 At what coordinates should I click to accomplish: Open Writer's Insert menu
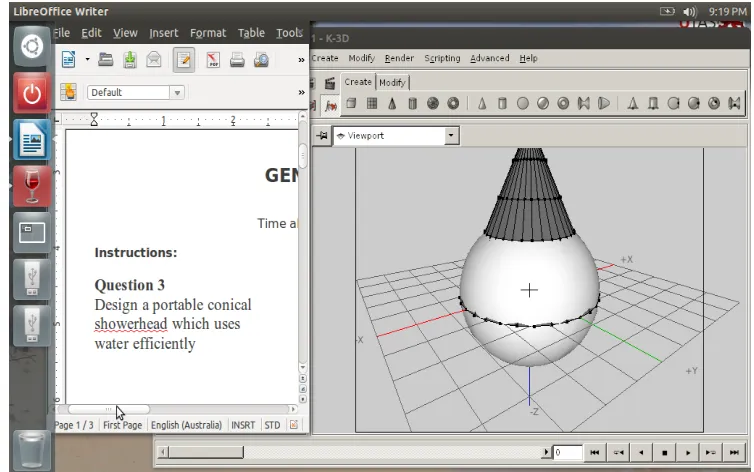163,33
